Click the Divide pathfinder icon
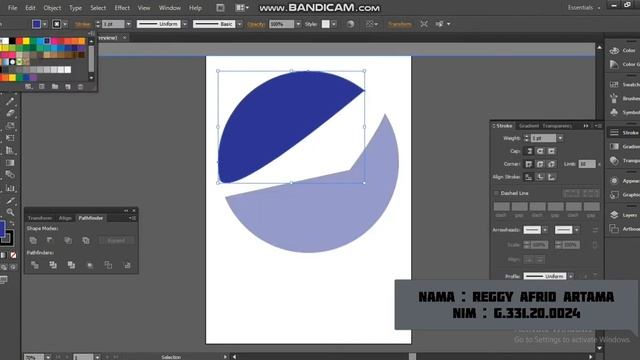Image resolution: width=640 pixels, height=360 pixels. coord(35,265)
